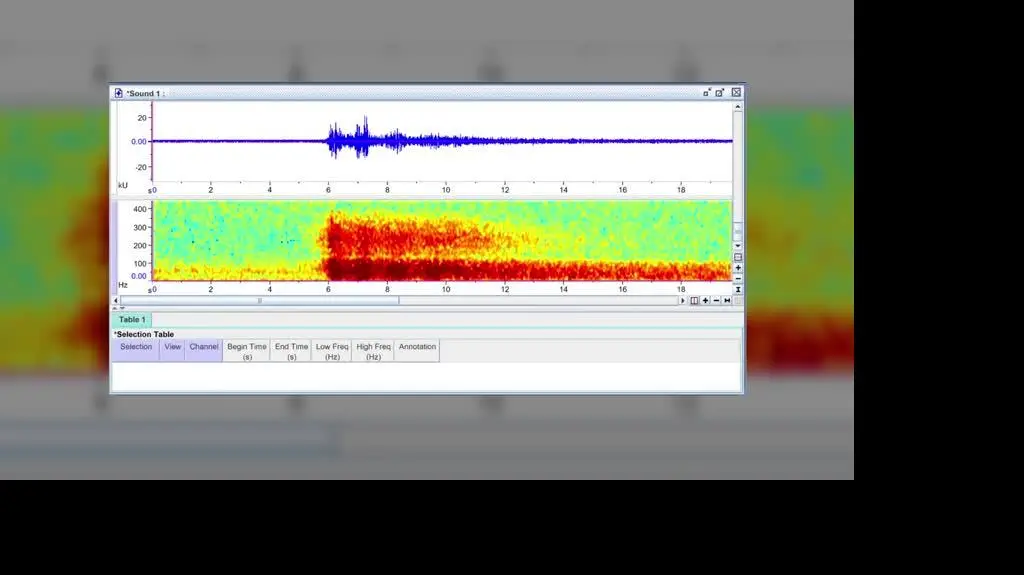Image resolution: width=1024 pixels, height=575 pixels.
Task: Click horizontal zoom-out minus button
Action: 716,300
